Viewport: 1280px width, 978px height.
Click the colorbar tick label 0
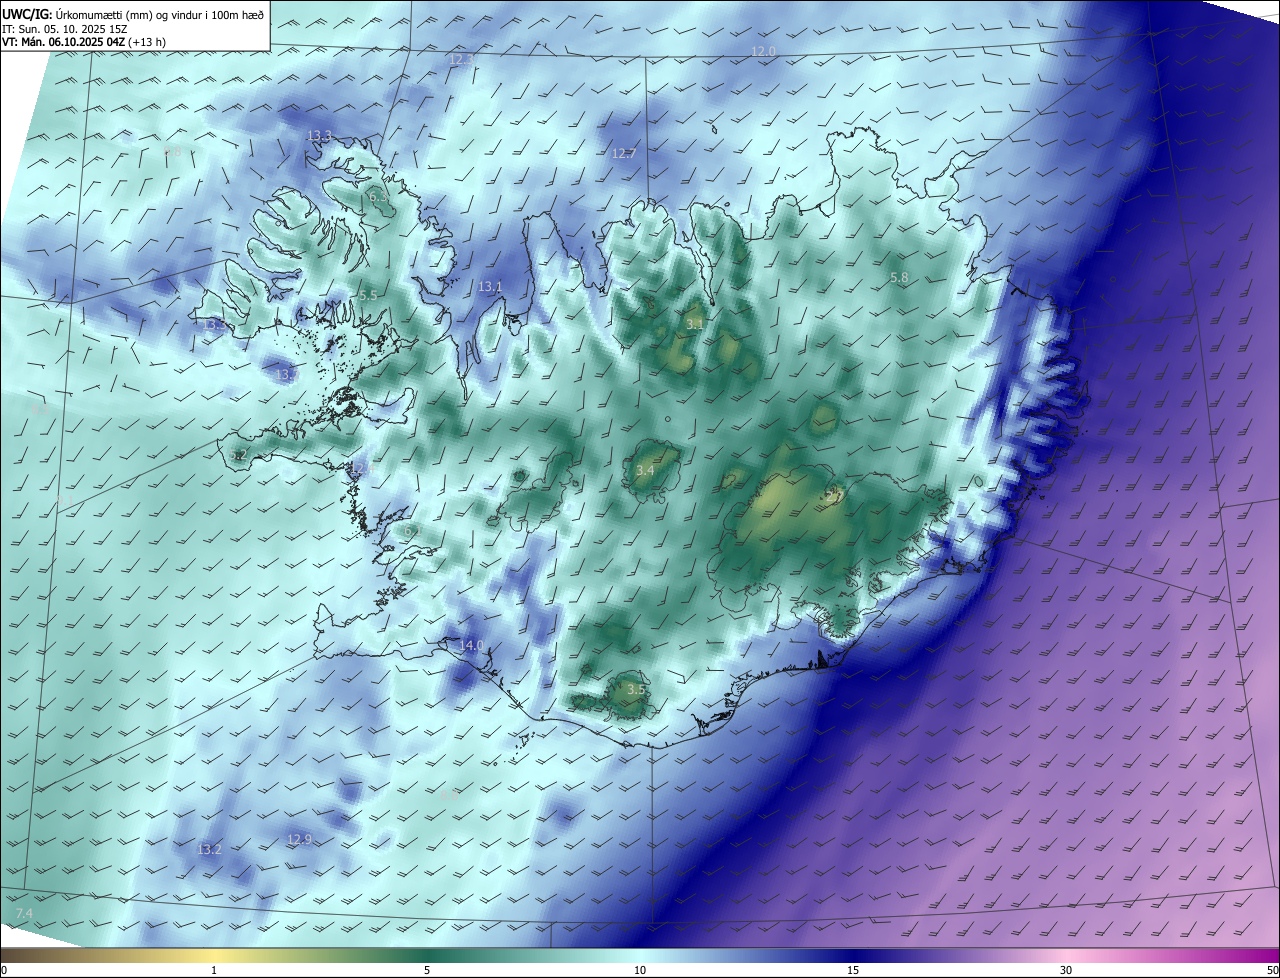pos(4,970)
